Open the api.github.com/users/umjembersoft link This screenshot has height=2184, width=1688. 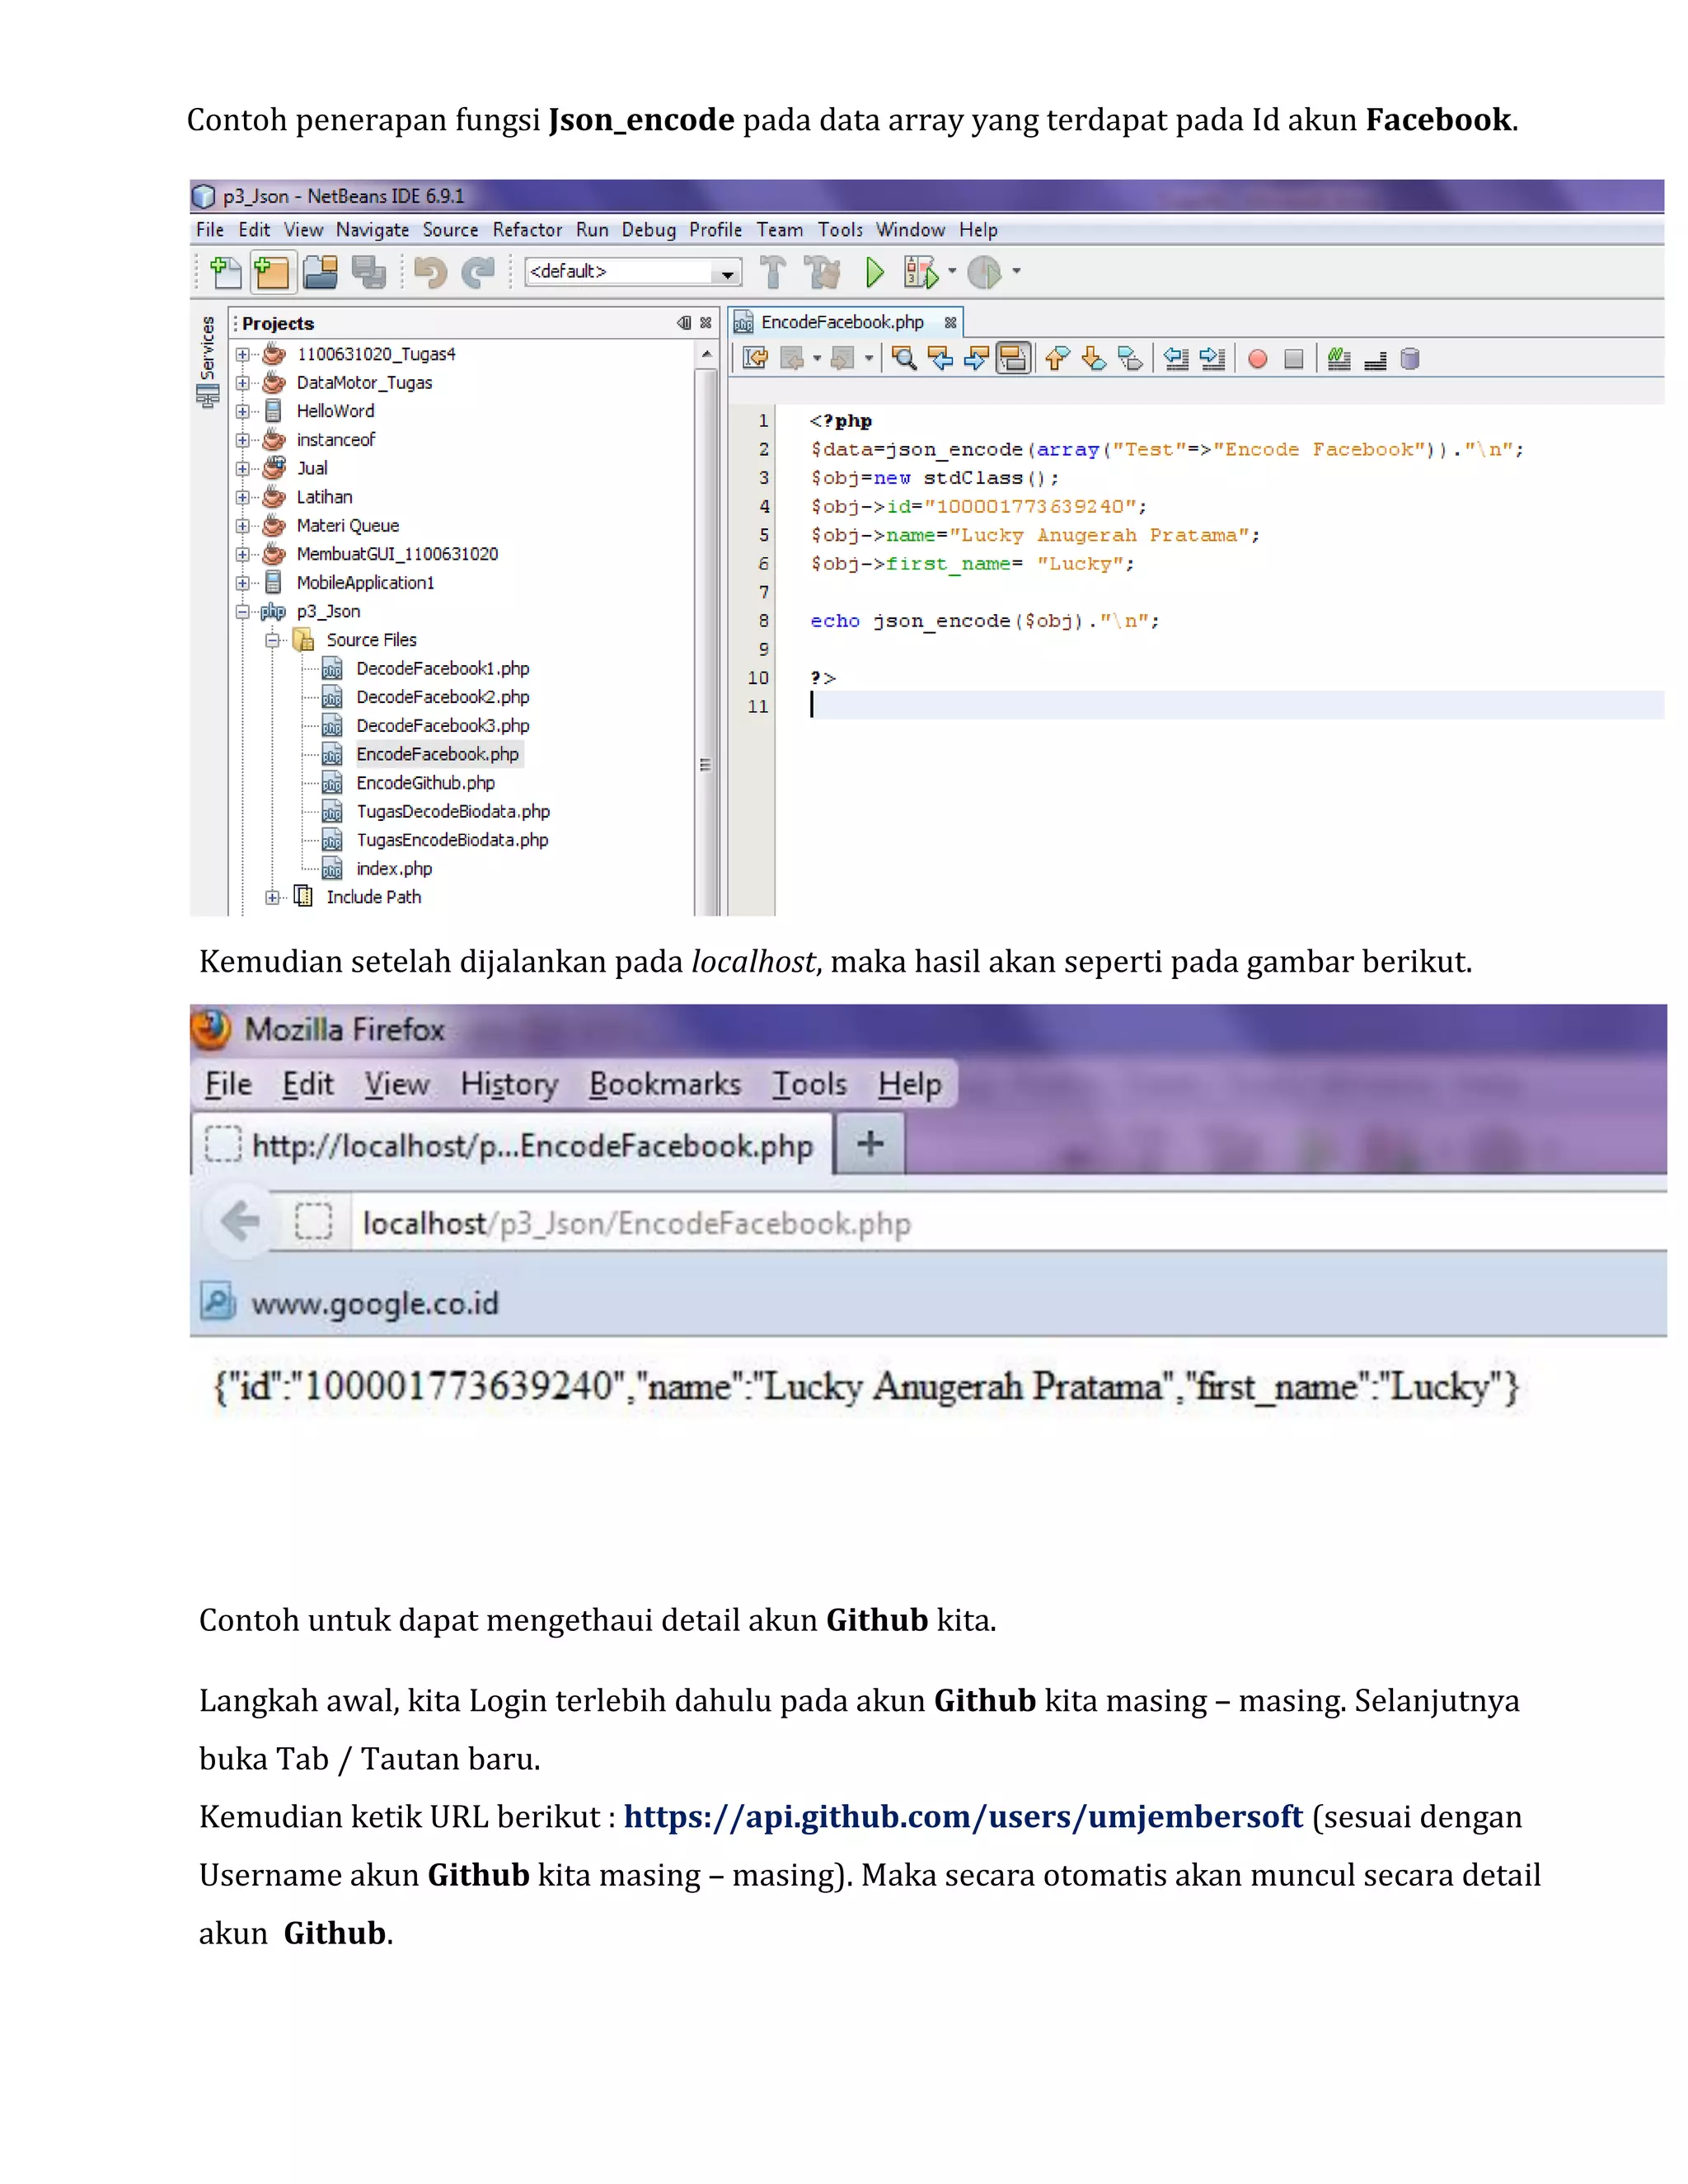[963, 1817]
